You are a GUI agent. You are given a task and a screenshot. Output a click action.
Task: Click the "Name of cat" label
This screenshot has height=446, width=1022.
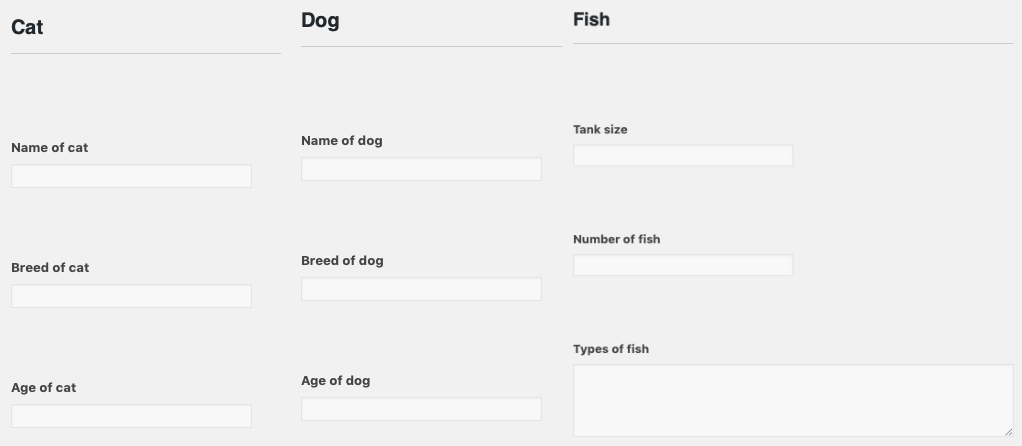pyautogui.click(x=50, y=148)
